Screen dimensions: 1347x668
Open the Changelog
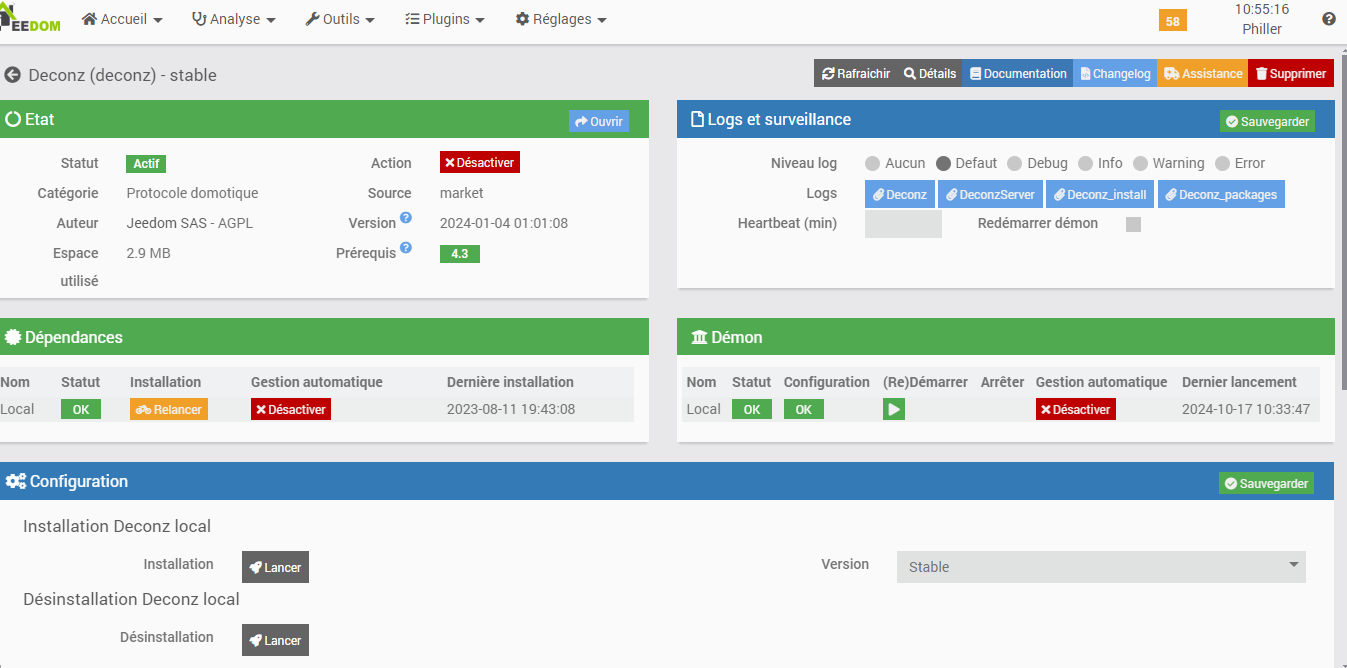[1115, 73]
